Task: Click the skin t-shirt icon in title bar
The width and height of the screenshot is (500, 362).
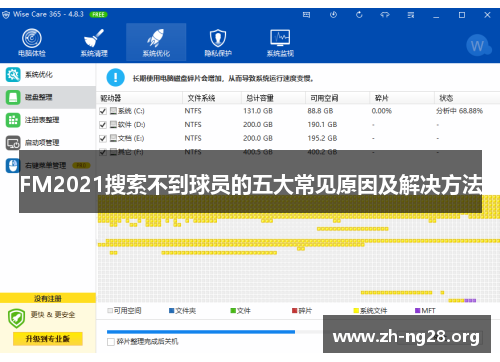Action: pyautogui.click(x=385, y=15)
